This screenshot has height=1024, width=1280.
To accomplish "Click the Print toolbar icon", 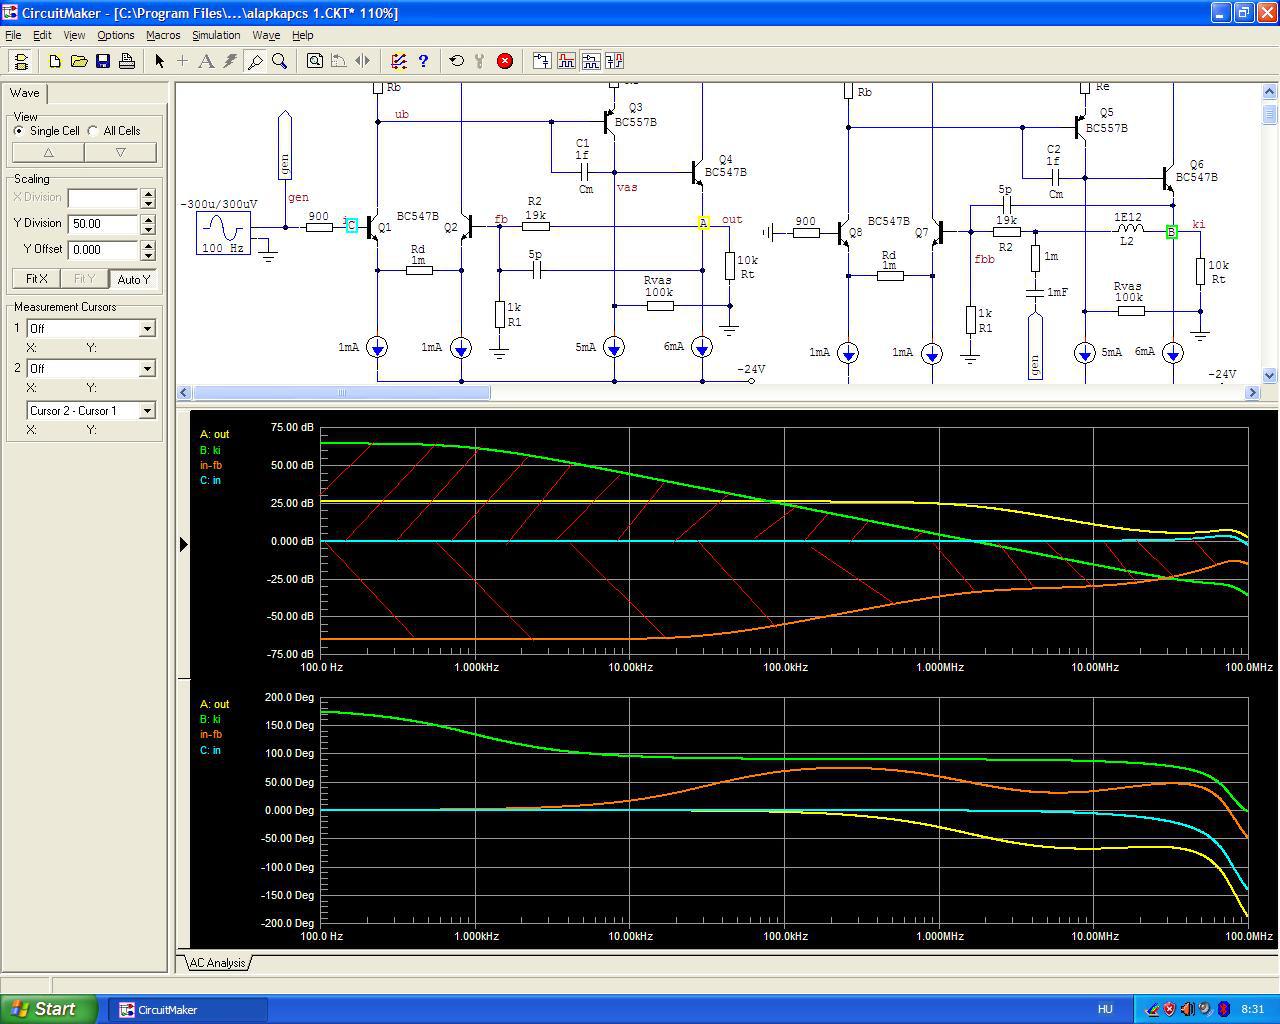I will 127,61.
